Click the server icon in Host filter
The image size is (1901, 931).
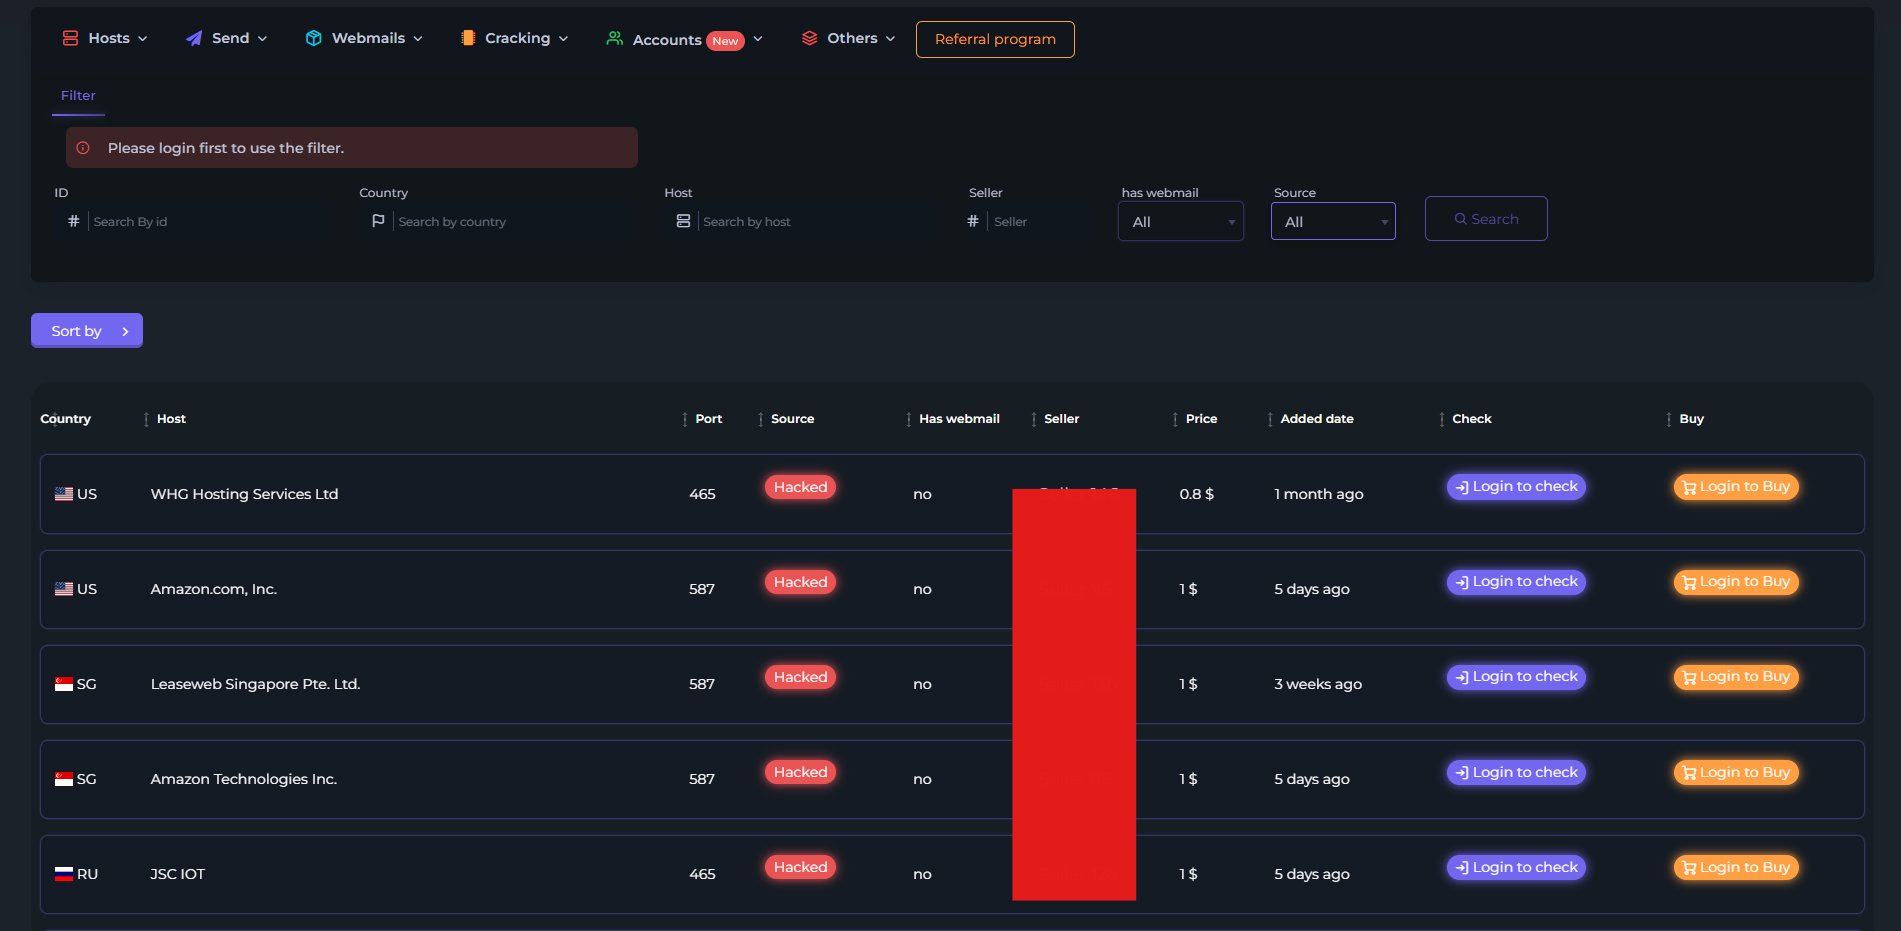(x=683, y=221)
